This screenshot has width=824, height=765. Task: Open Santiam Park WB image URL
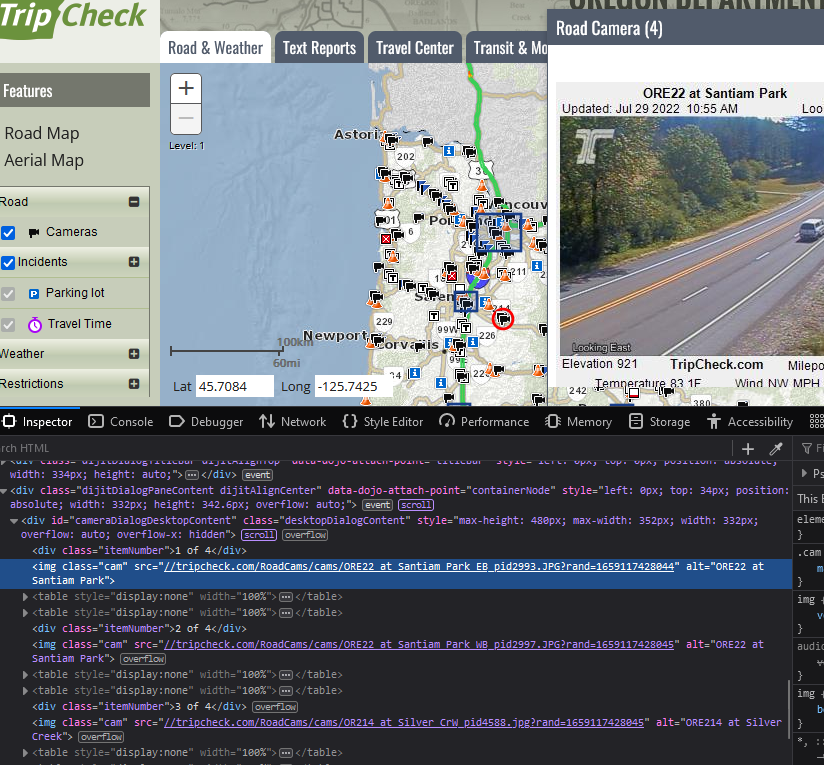419,644
